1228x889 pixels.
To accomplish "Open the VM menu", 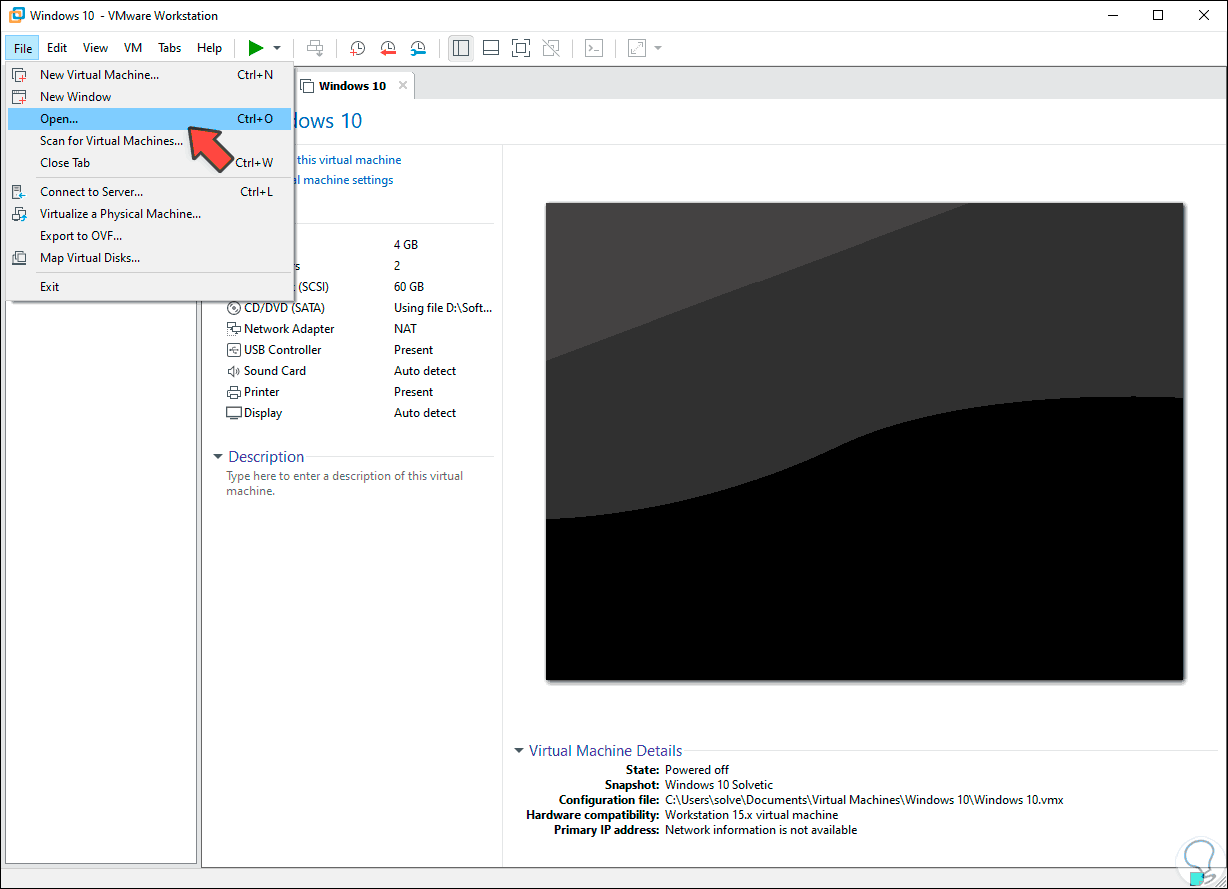I will [x=133, y=48].
